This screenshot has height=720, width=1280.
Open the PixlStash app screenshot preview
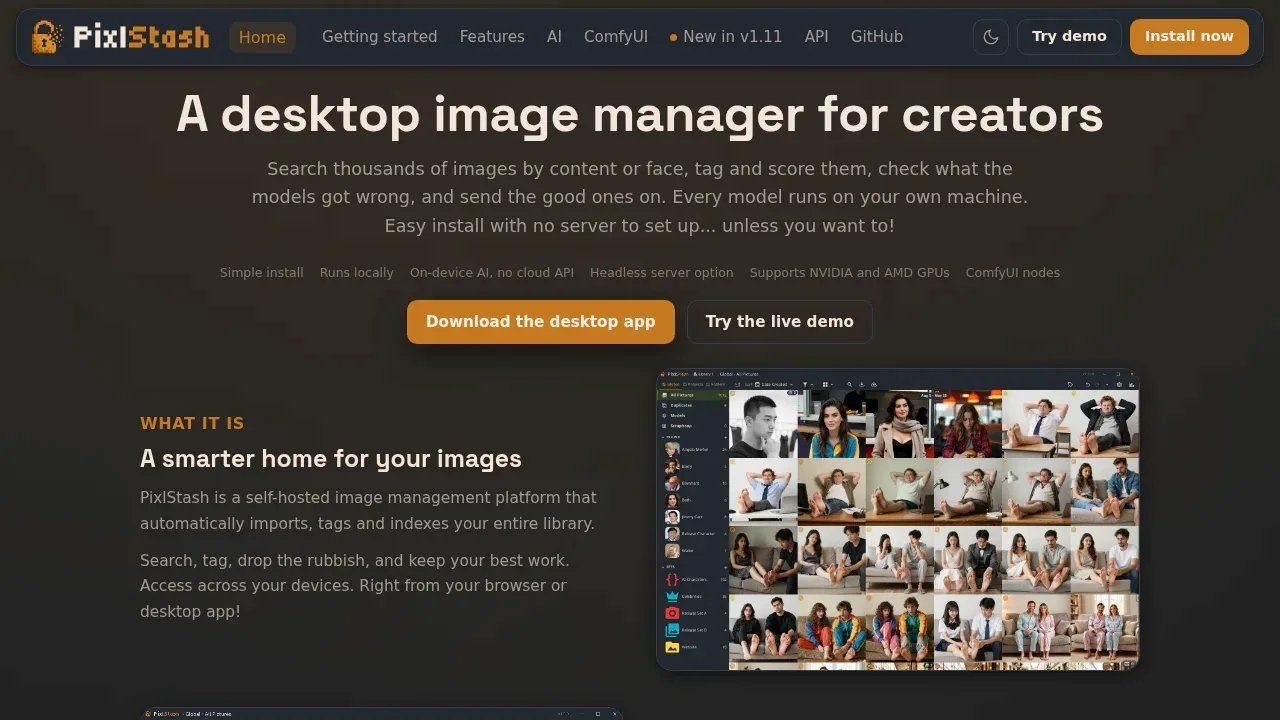tap(897, 520)
